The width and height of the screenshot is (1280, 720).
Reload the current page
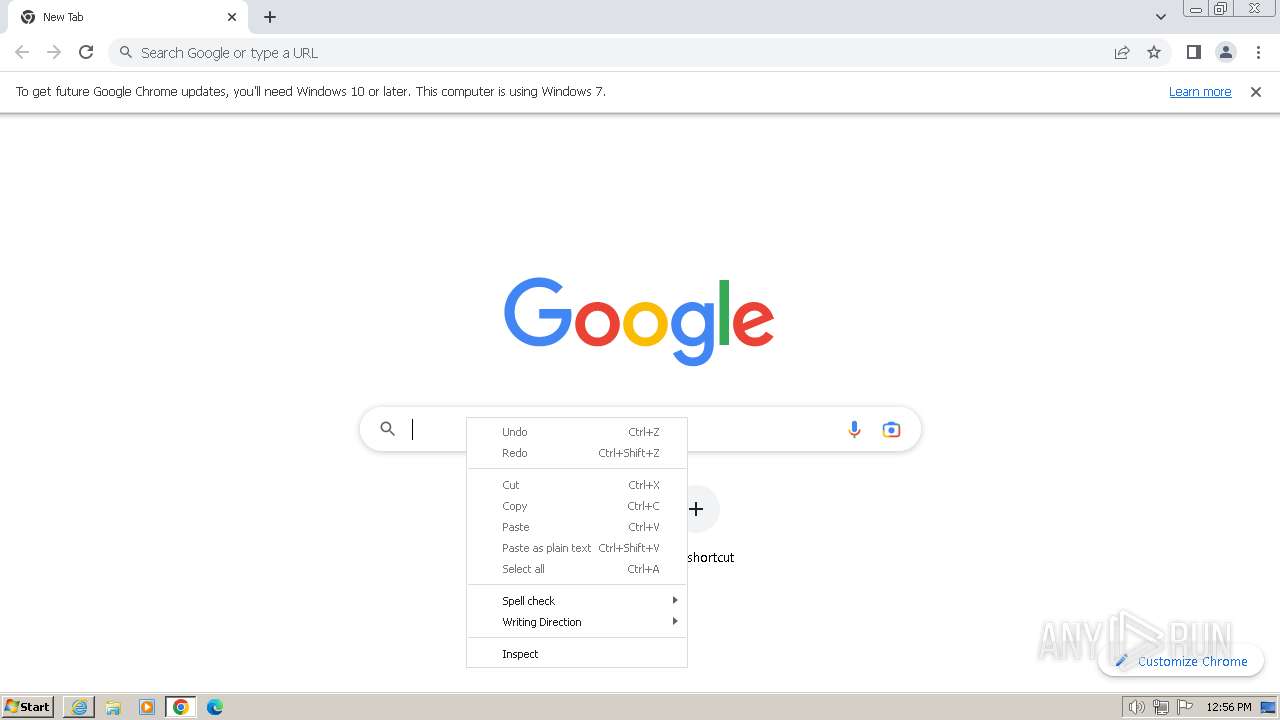click(x=86, y=52)
